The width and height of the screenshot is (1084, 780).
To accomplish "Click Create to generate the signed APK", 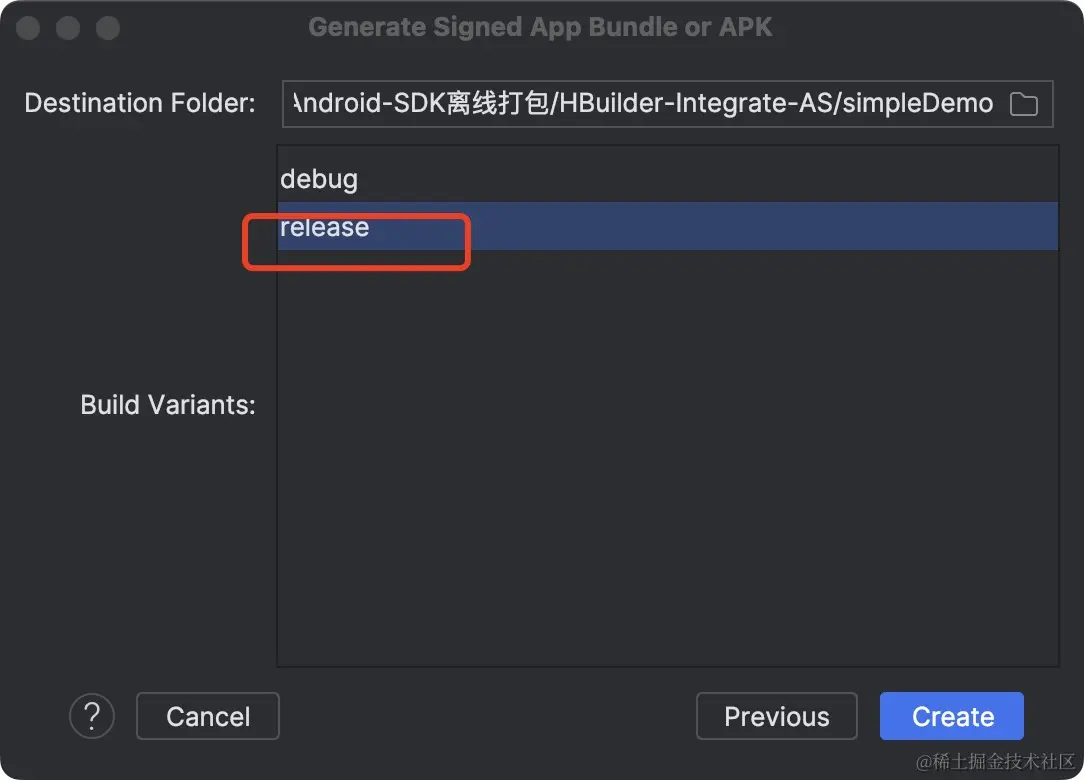I will (x=952, y=716).
